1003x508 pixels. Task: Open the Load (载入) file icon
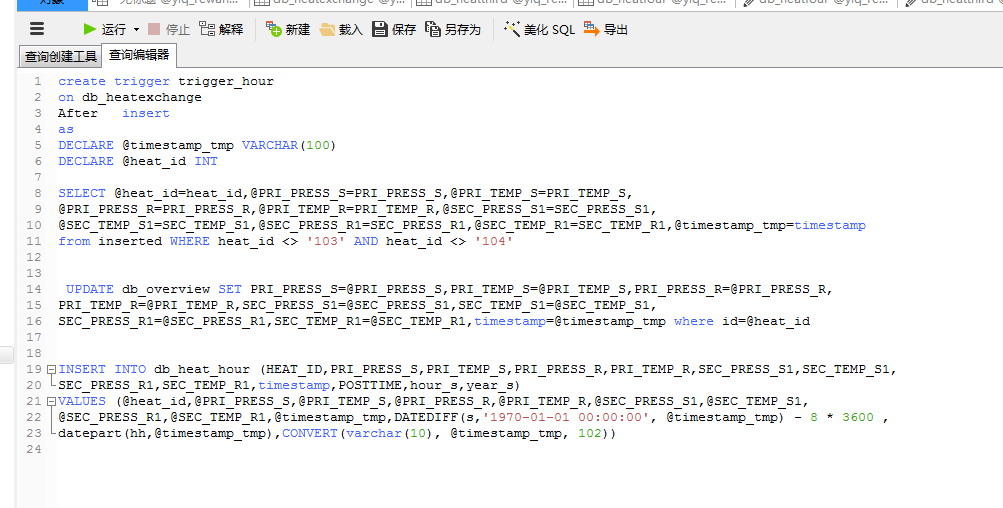click(x=341, y=29)
